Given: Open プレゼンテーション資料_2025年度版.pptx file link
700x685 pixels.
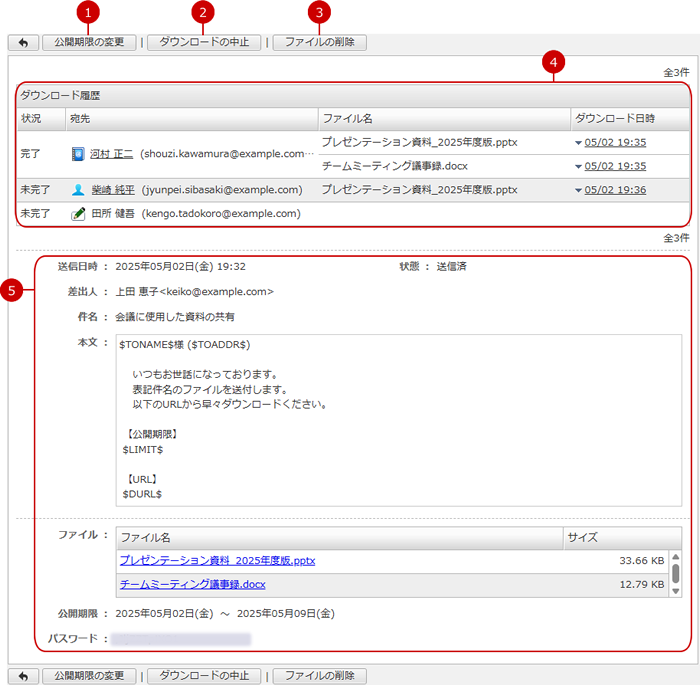Looking at the screenshot, I should click(x=217, y=561).
